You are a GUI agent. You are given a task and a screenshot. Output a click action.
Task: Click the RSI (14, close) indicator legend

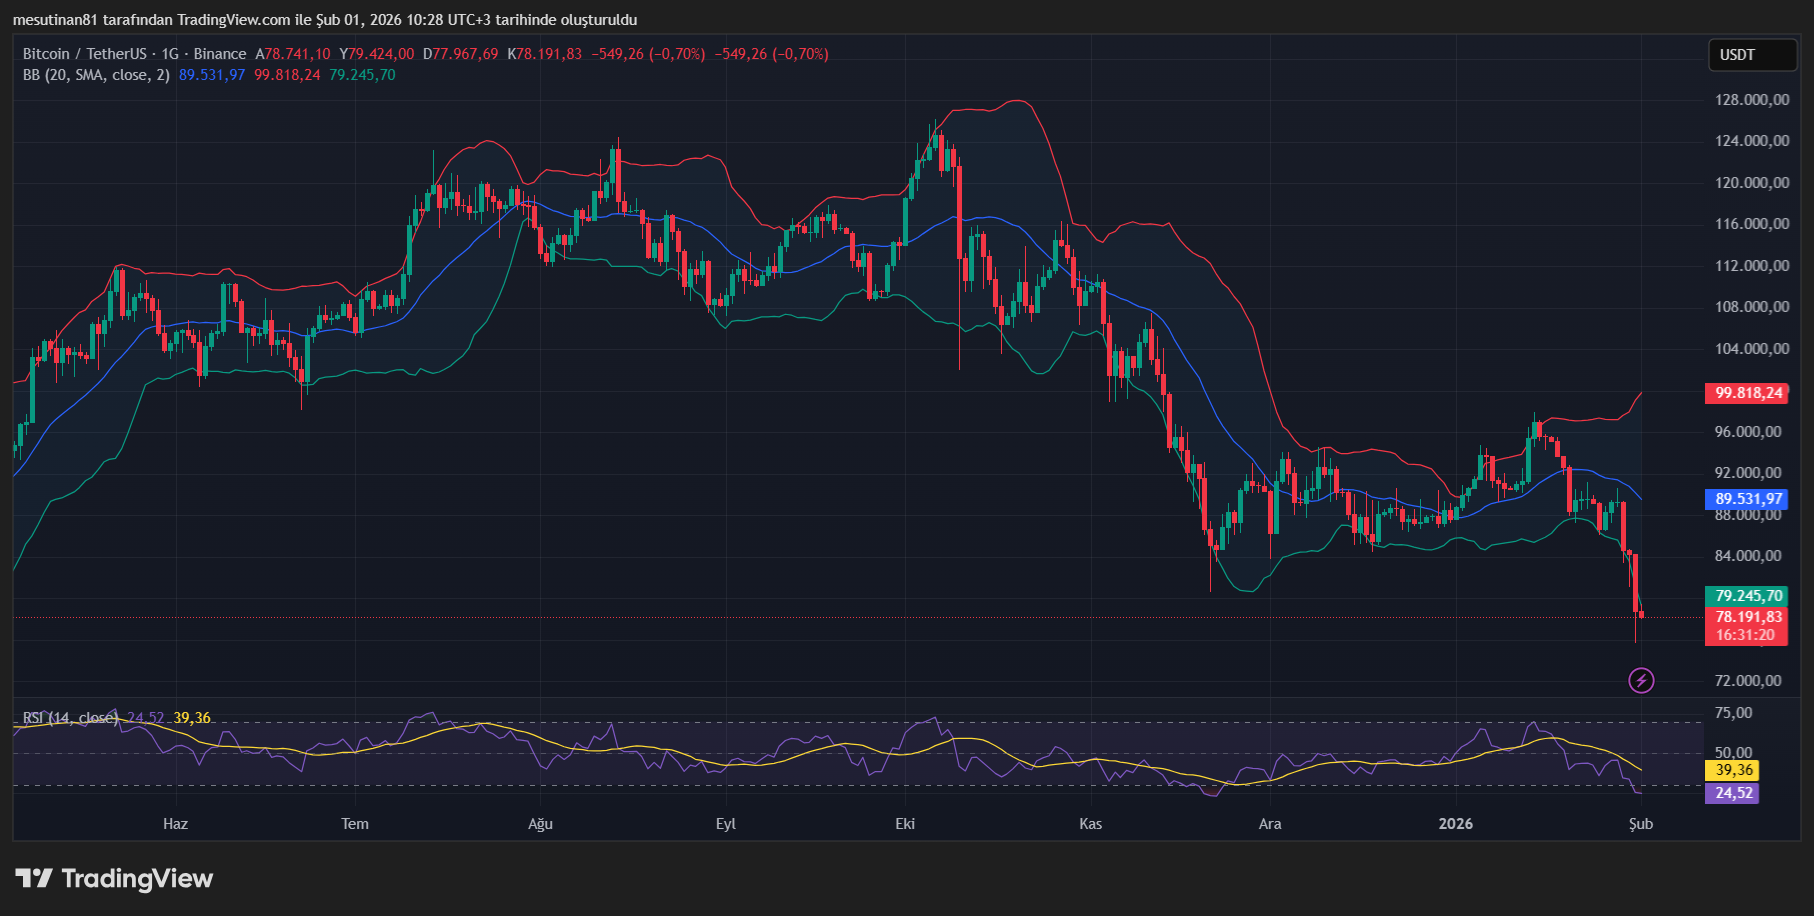(70, 718)
